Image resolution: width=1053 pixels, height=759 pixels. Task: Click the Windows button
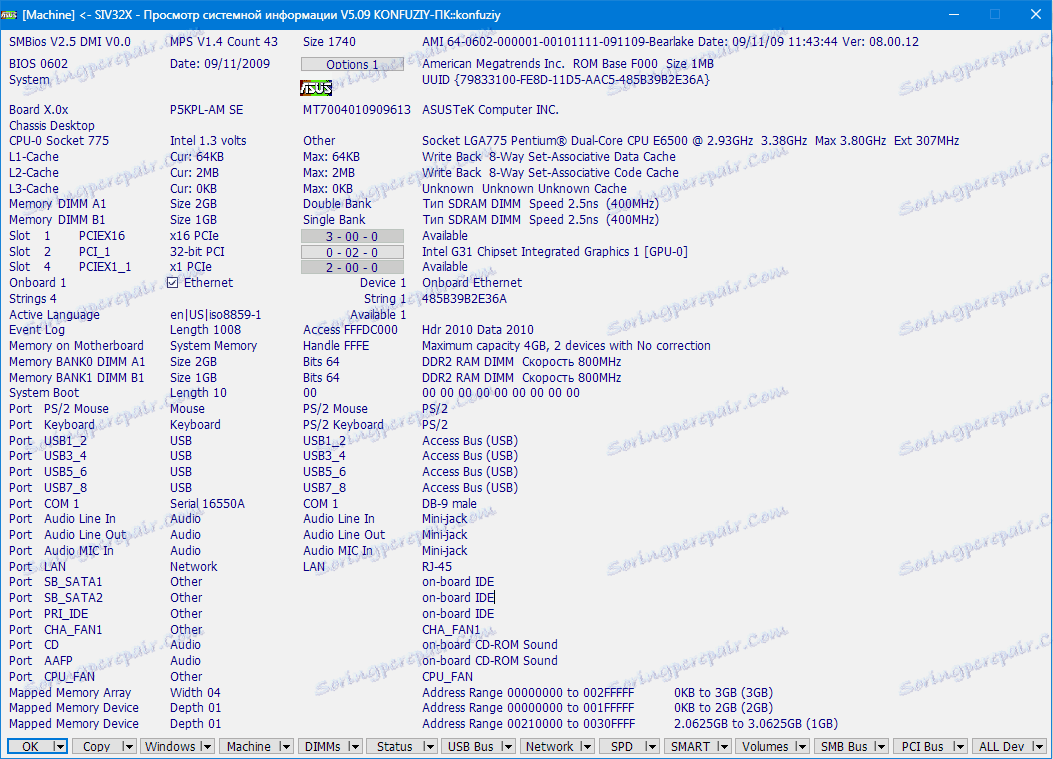pos(170,746)
